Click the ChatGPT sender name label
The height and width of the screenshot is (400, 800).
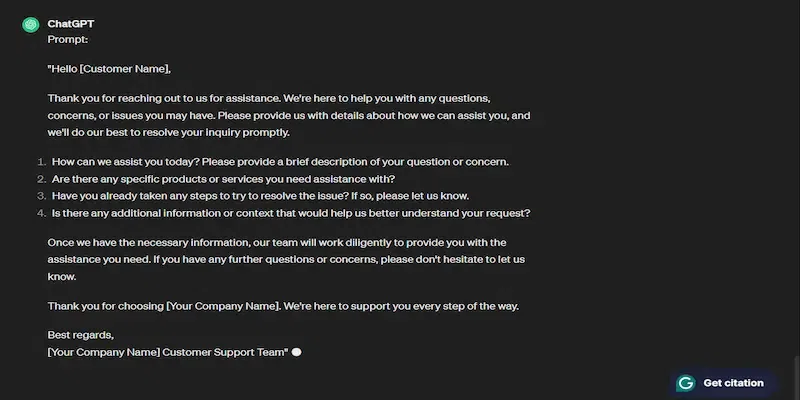tap(69, 23)
